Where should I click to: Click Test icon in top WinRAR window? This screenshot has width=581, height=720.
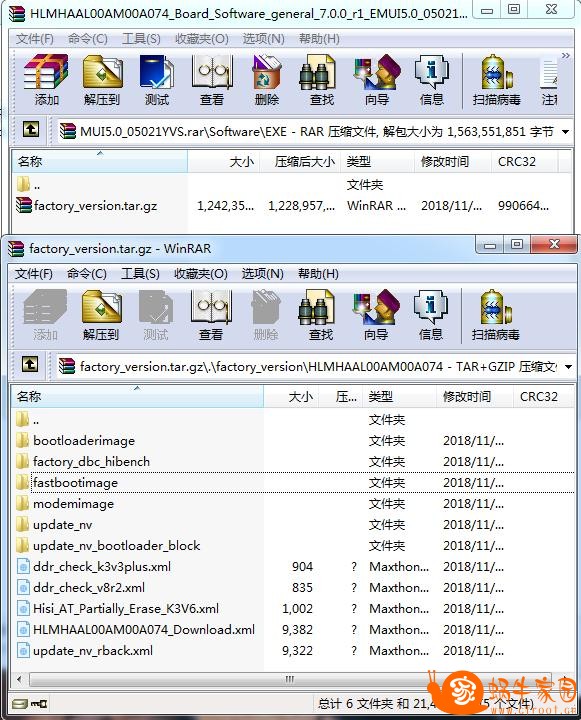[x=157, y=80]
